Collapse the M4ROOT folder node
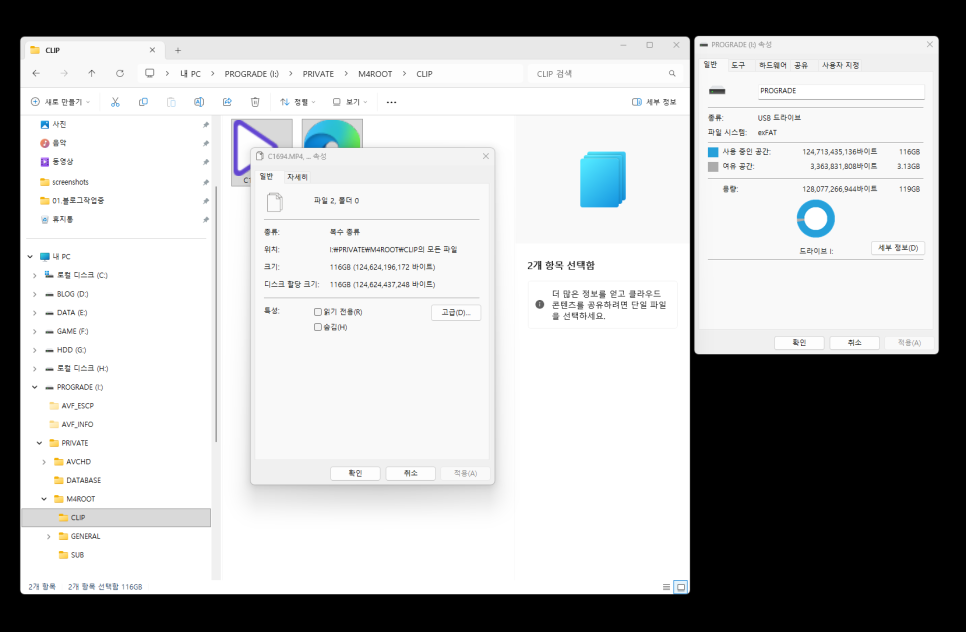966x632 pixels. (x=44, y=498)
